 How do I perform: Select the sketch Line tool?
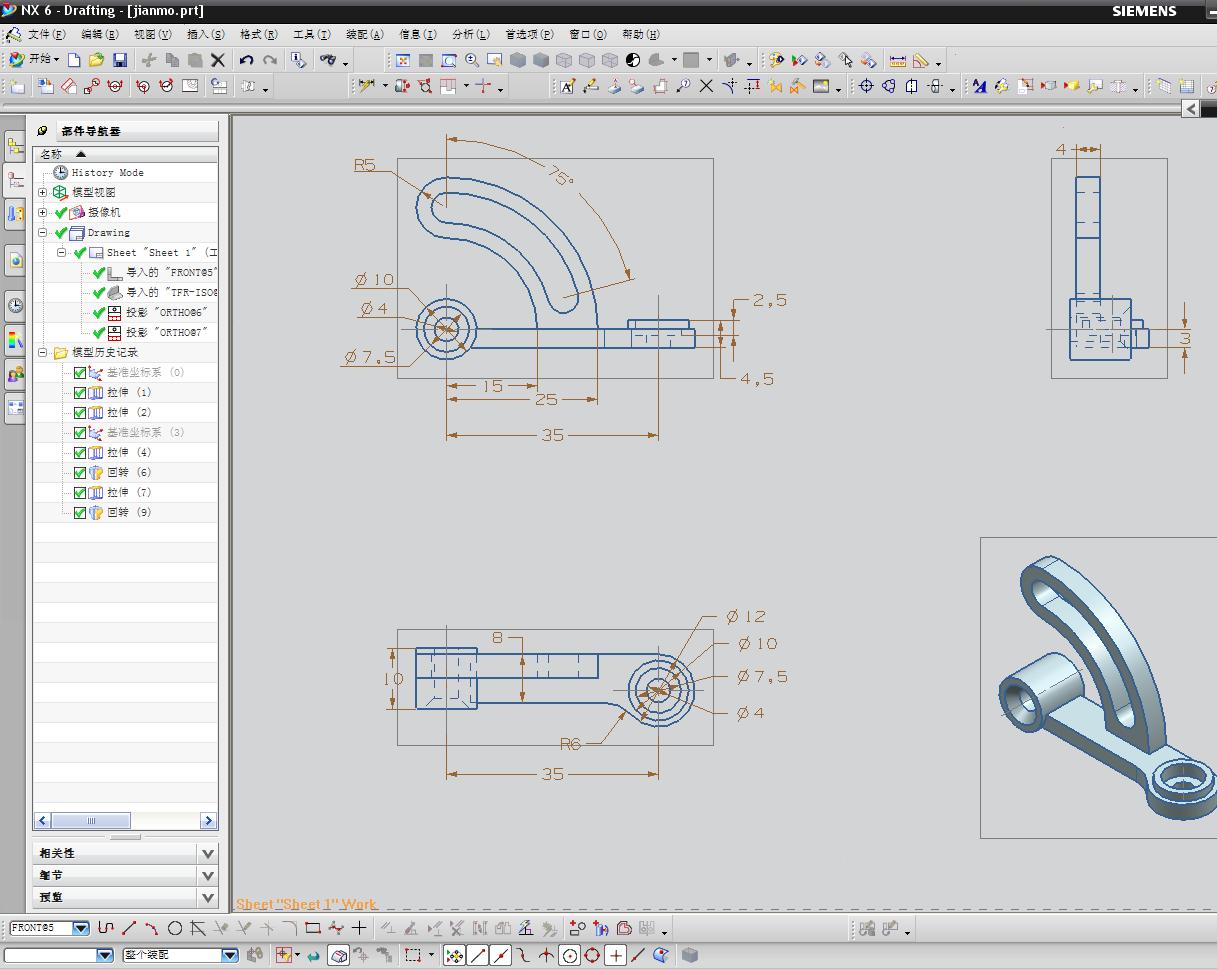pos(129,928)
